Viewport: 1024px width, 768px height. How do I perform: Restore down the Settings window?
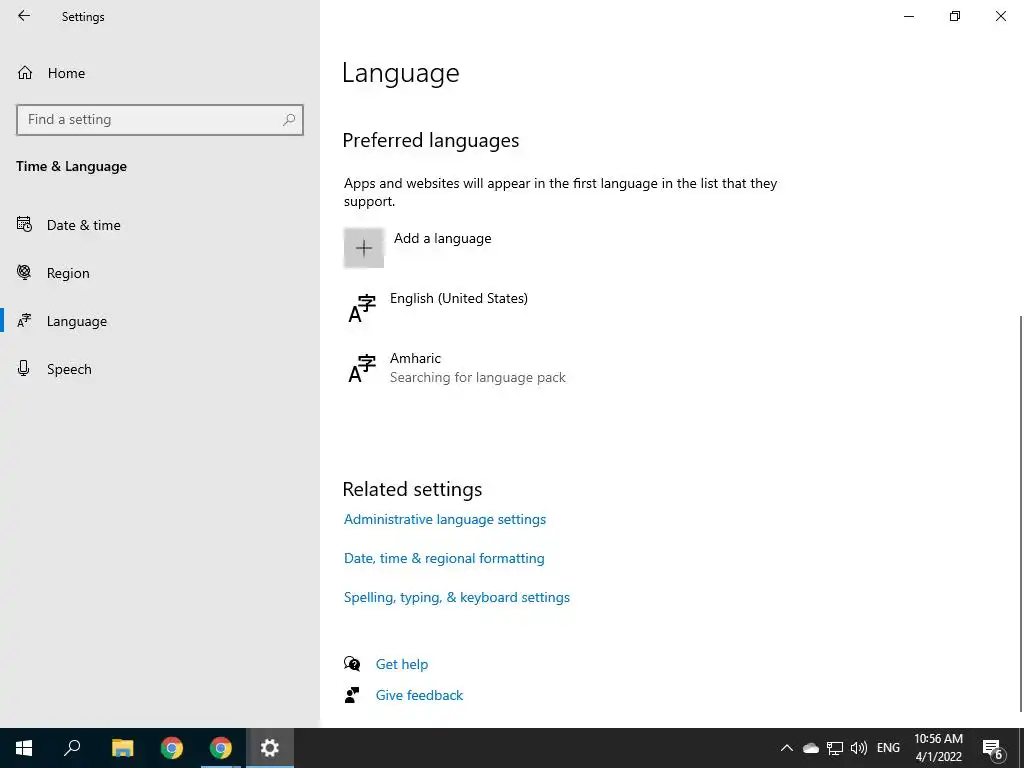pyautogui.click(x=955, y=16)
